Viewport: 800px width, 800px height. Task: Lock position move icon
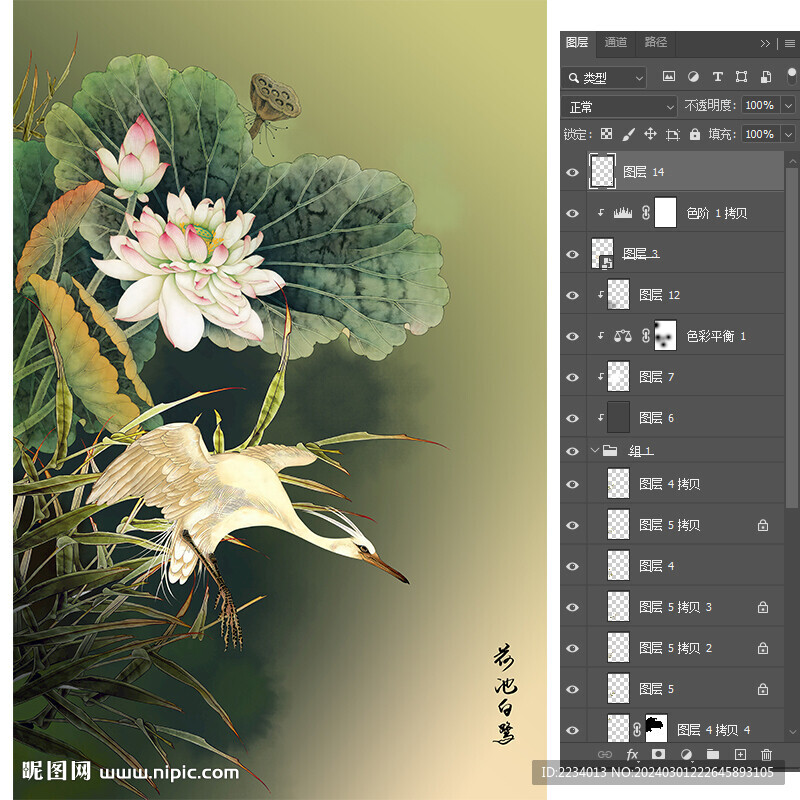pyautogui.click(x=650, y=134)
